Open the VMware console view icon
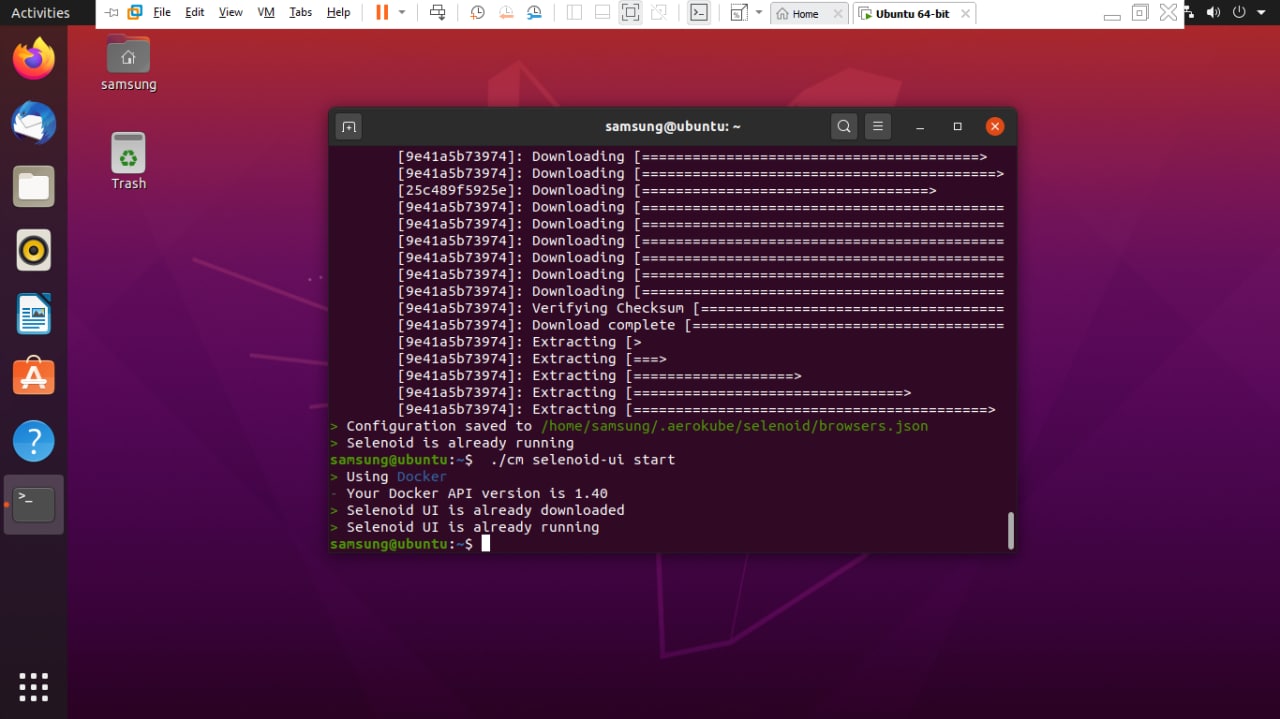This screenshot has width=1280, height=719. coord(700,13)
